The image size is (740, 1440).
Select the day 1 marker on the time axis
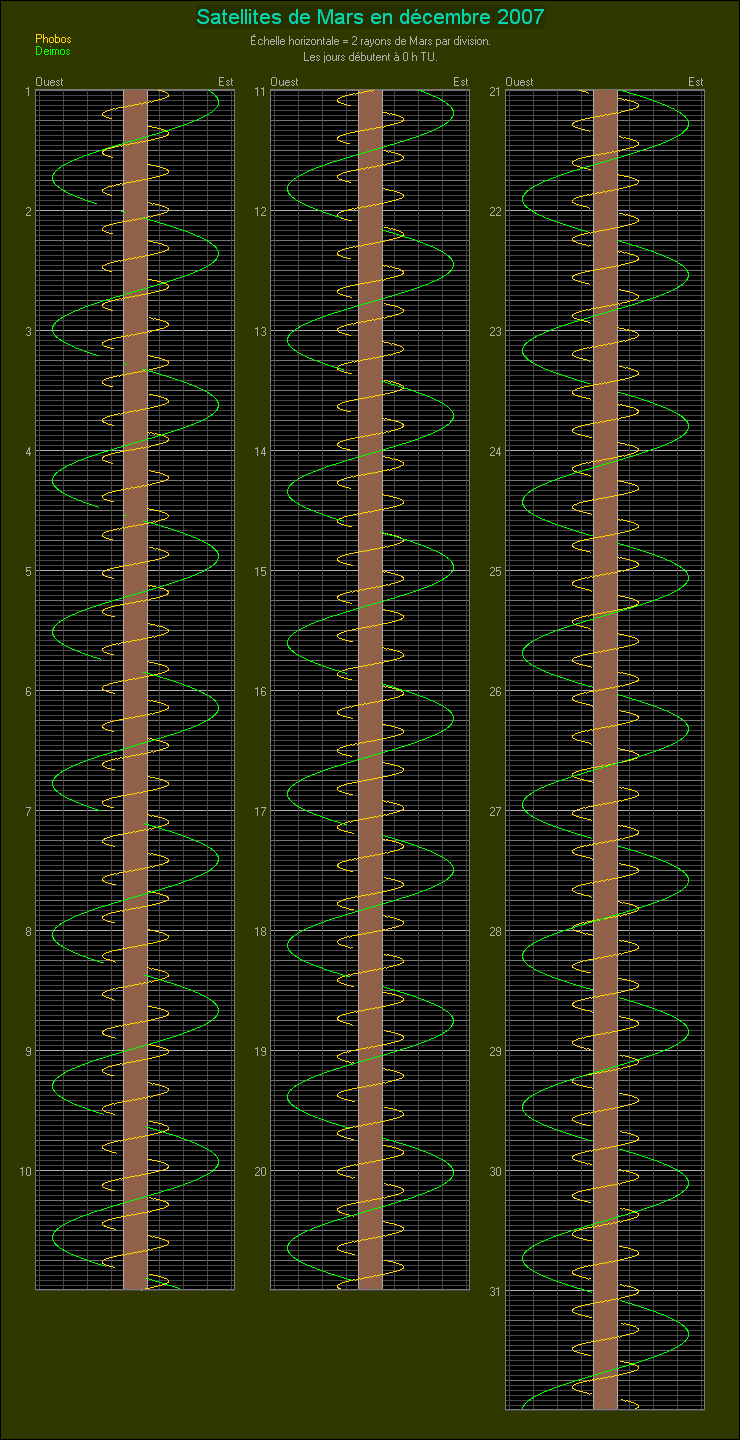[27, 91]
